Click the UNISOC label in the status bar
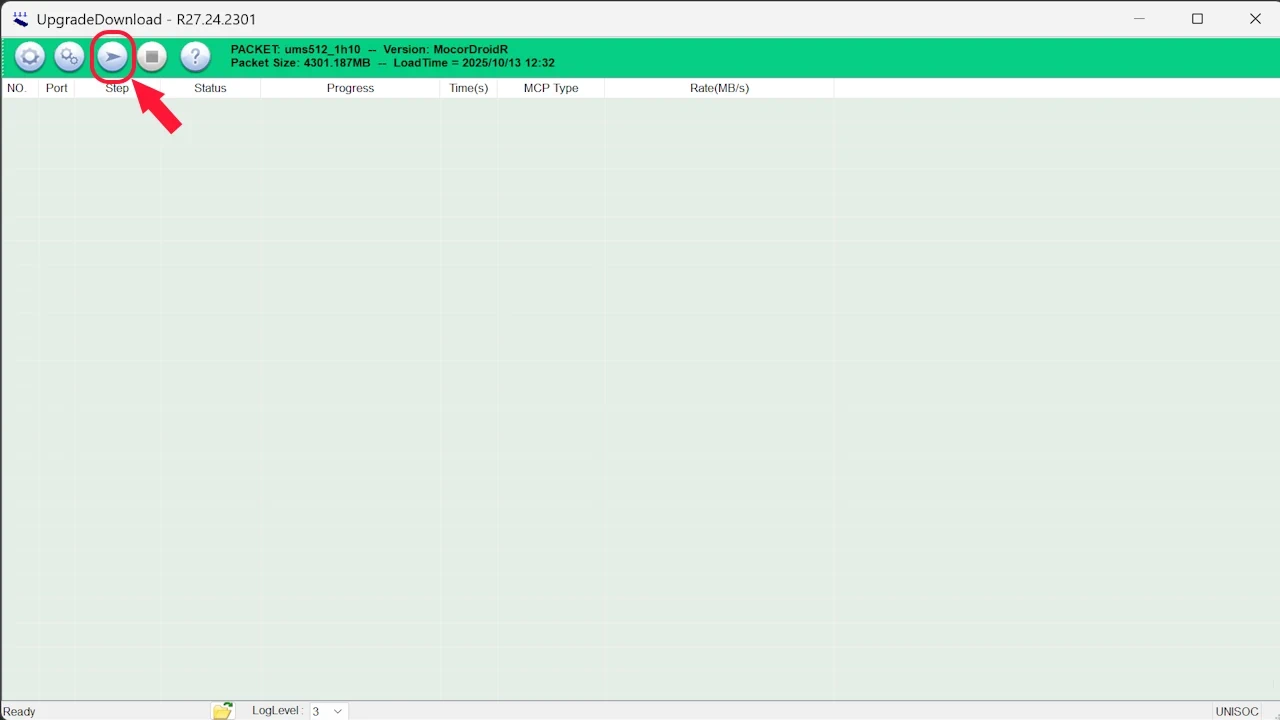This screenshot has width=1280, height=720. pyautogui.click(x=1237, y=710)
